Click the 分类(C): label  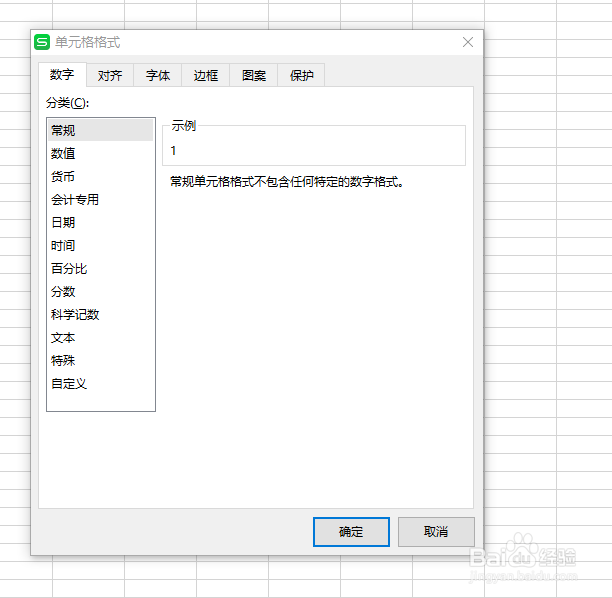[x=68, y=103]
